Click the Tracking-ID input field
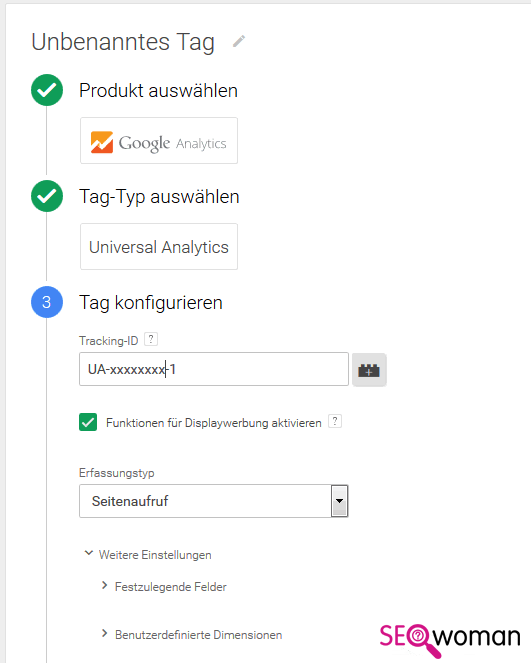 point(214,369)
